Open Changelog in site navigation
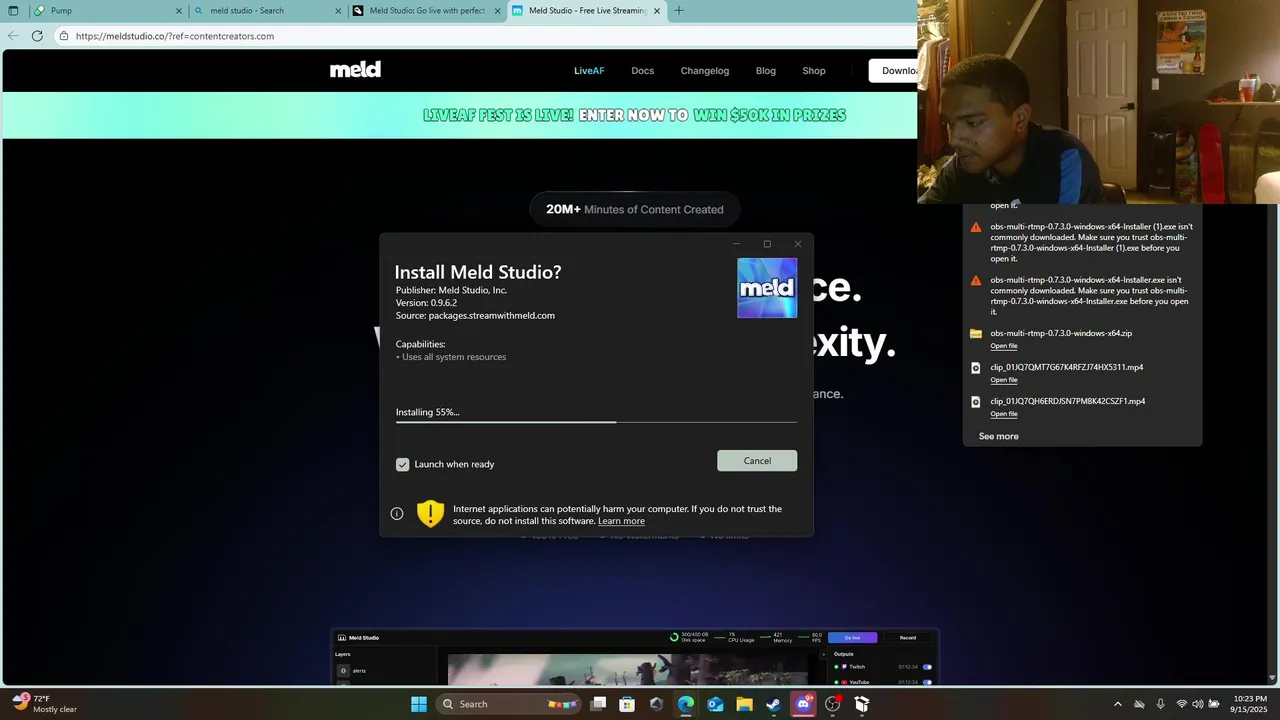 (705, 71)
